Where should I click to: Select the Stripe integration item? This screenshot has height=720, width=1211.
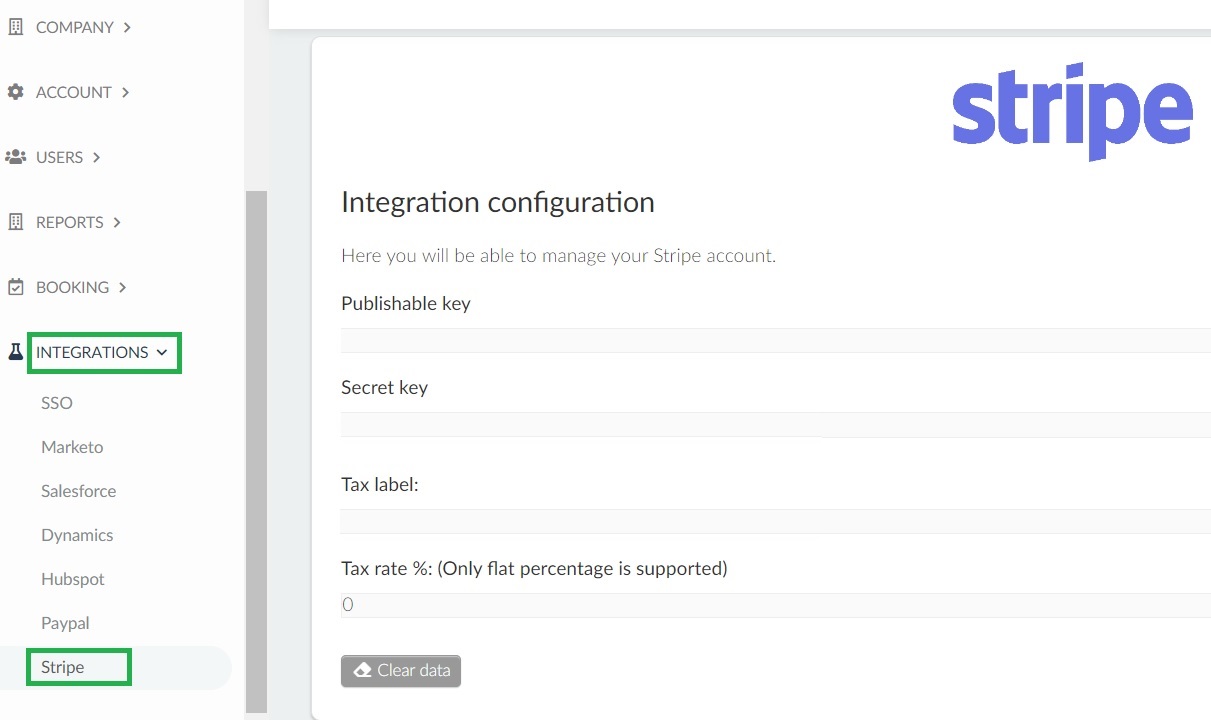62,667
